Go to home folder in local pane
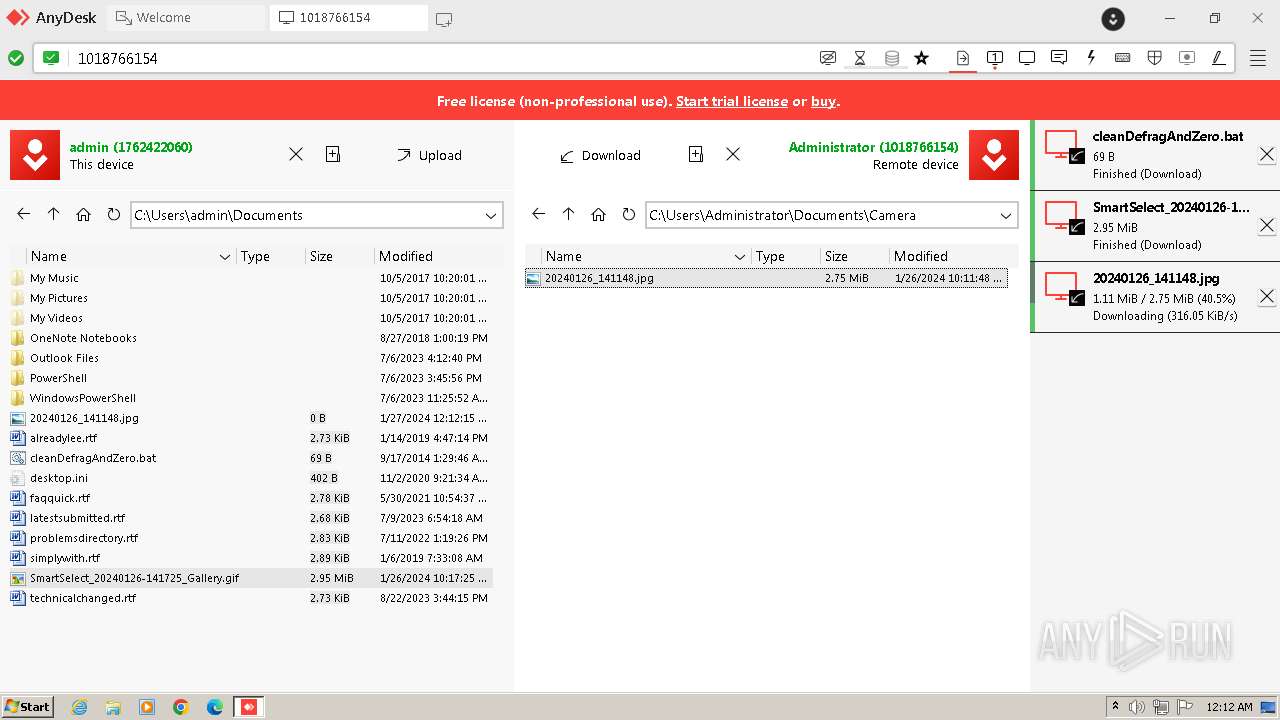 pos(83,214)
